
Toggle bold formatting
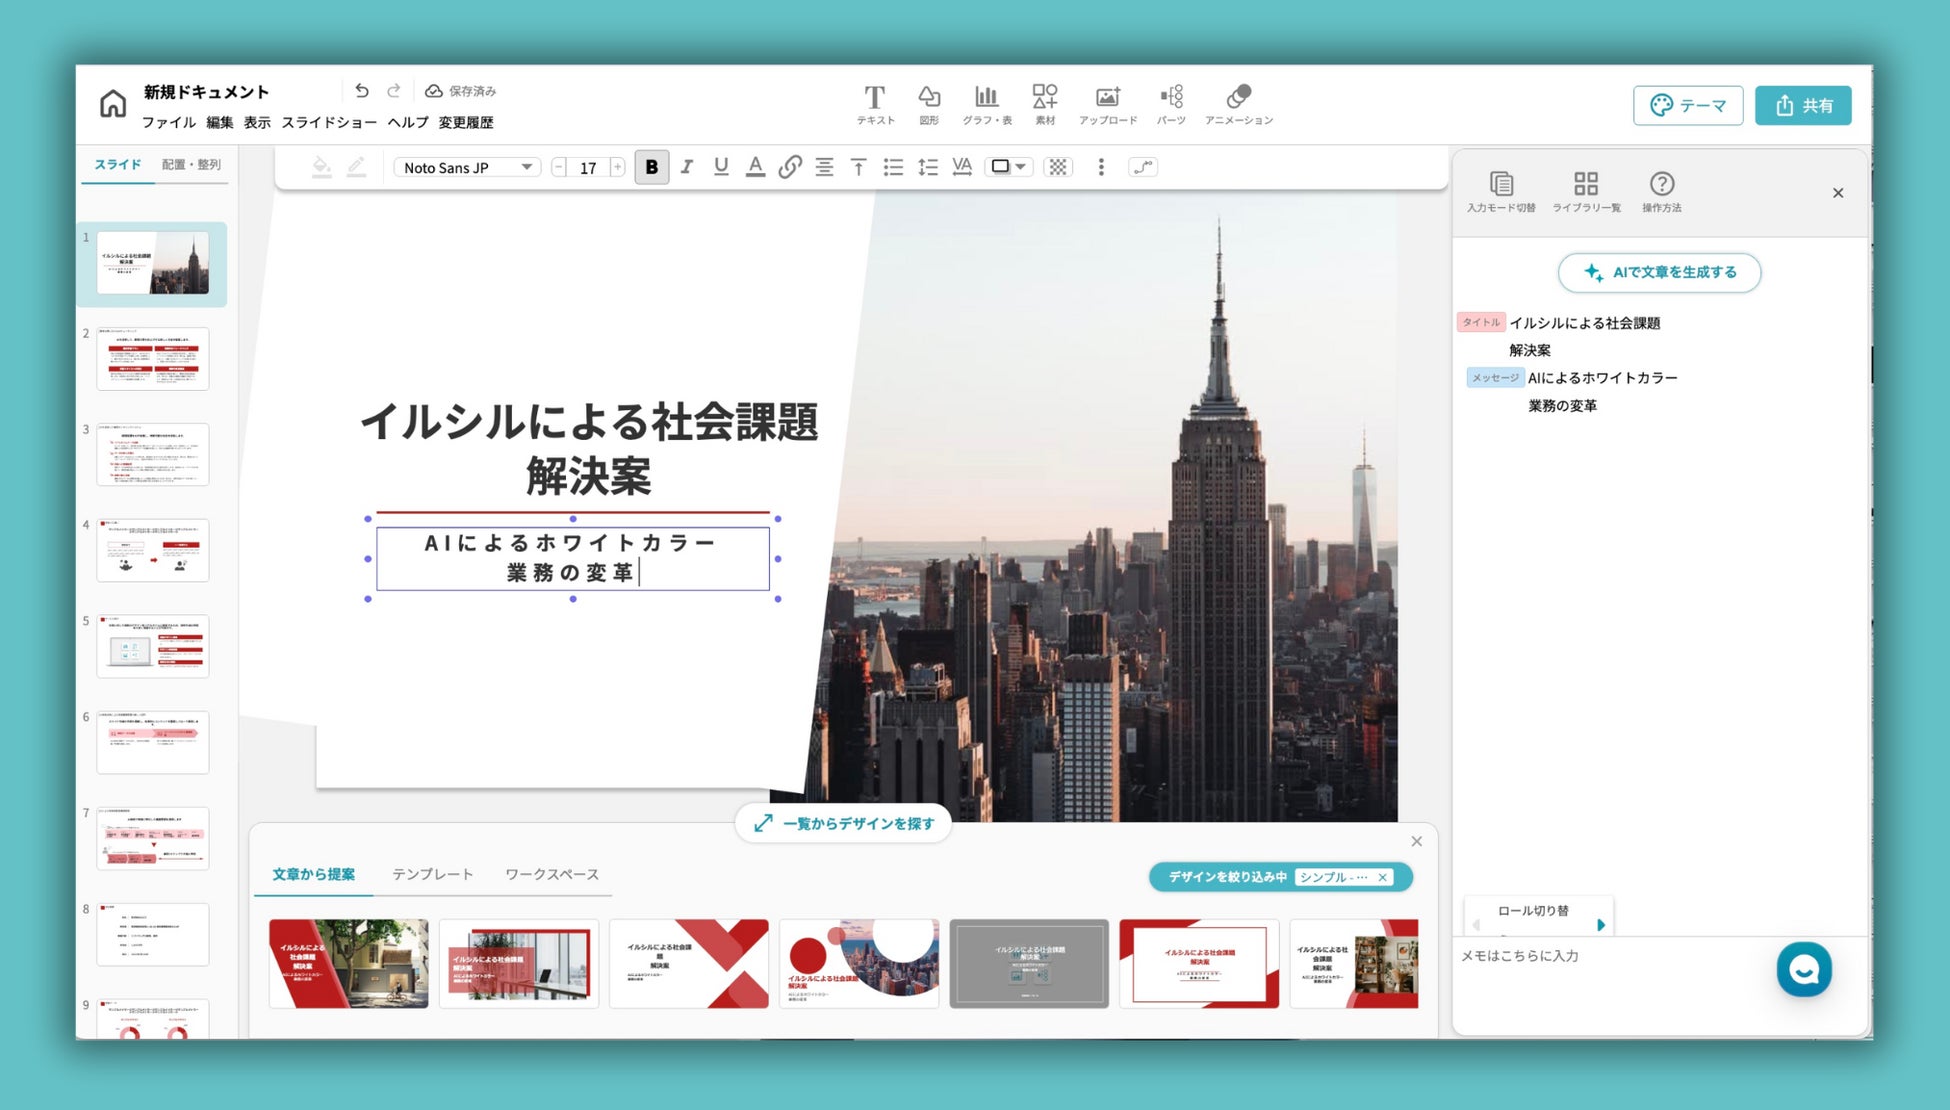[652, 167]
